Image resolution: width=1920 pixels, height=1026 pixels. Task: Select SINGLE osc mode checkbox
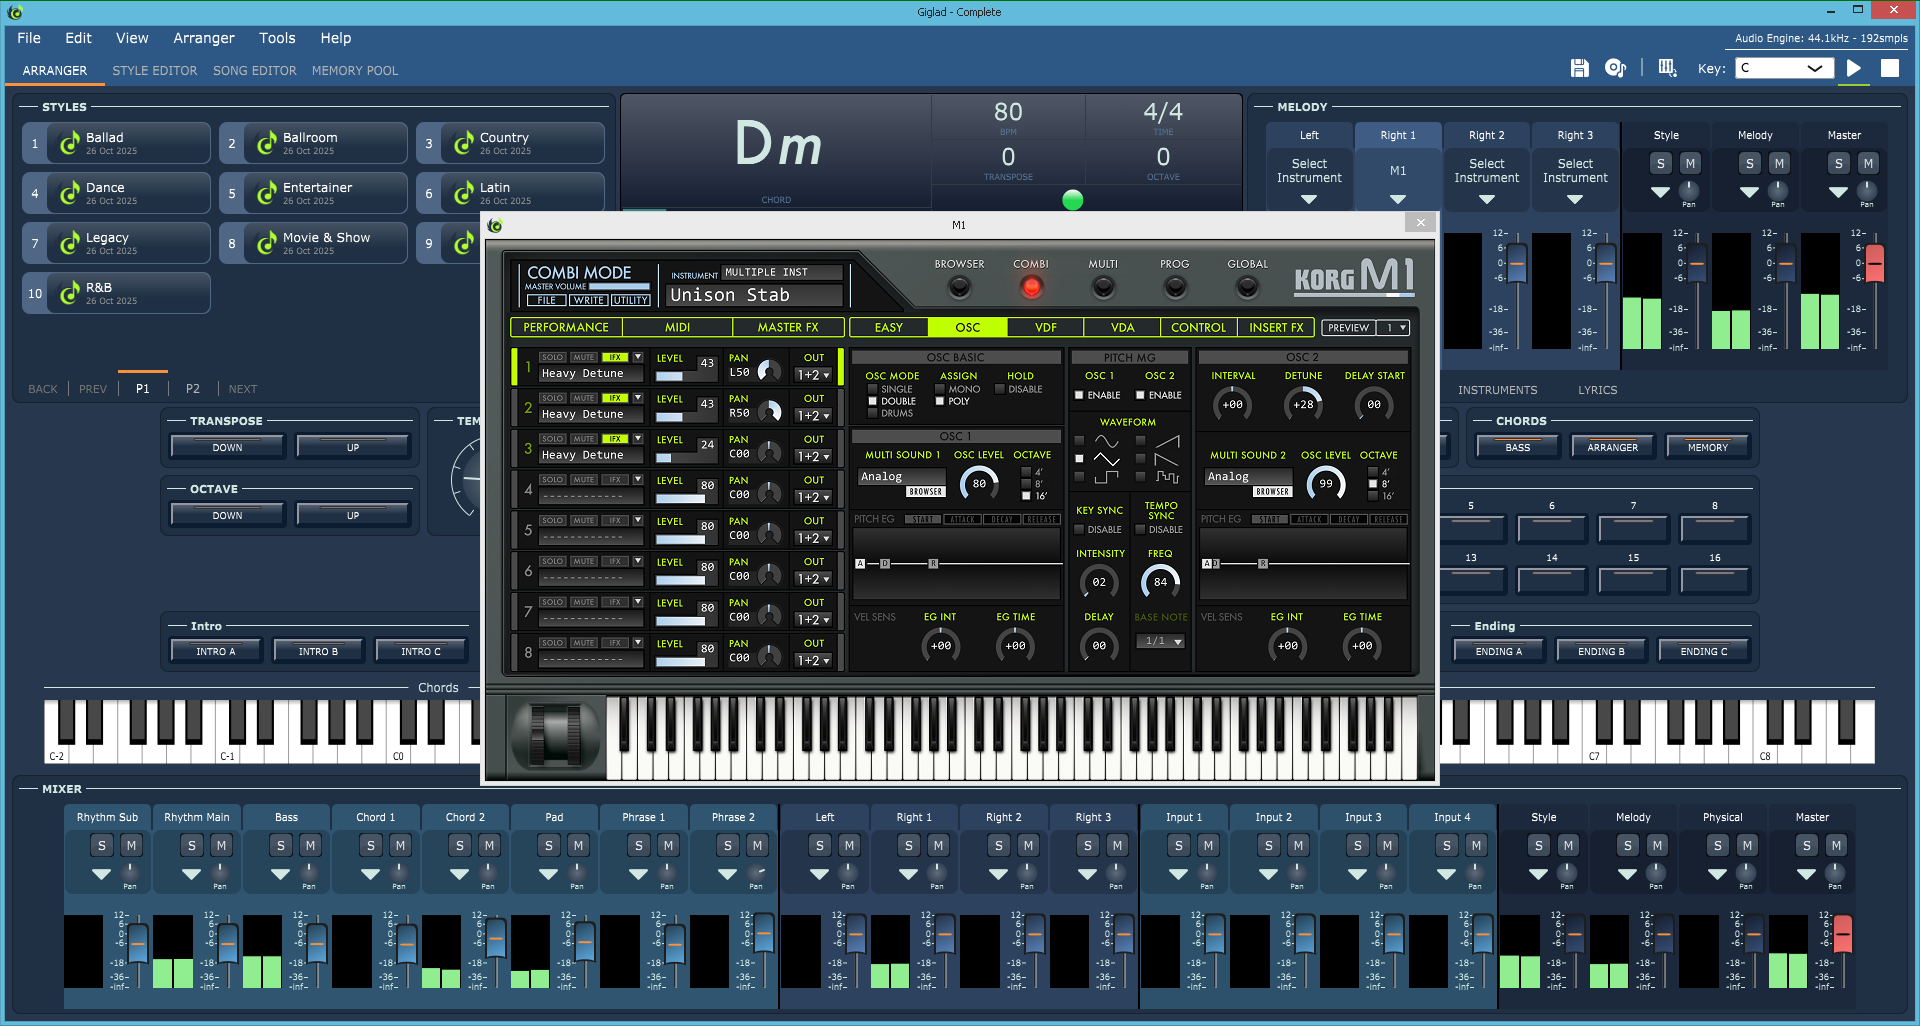[873, 389]
